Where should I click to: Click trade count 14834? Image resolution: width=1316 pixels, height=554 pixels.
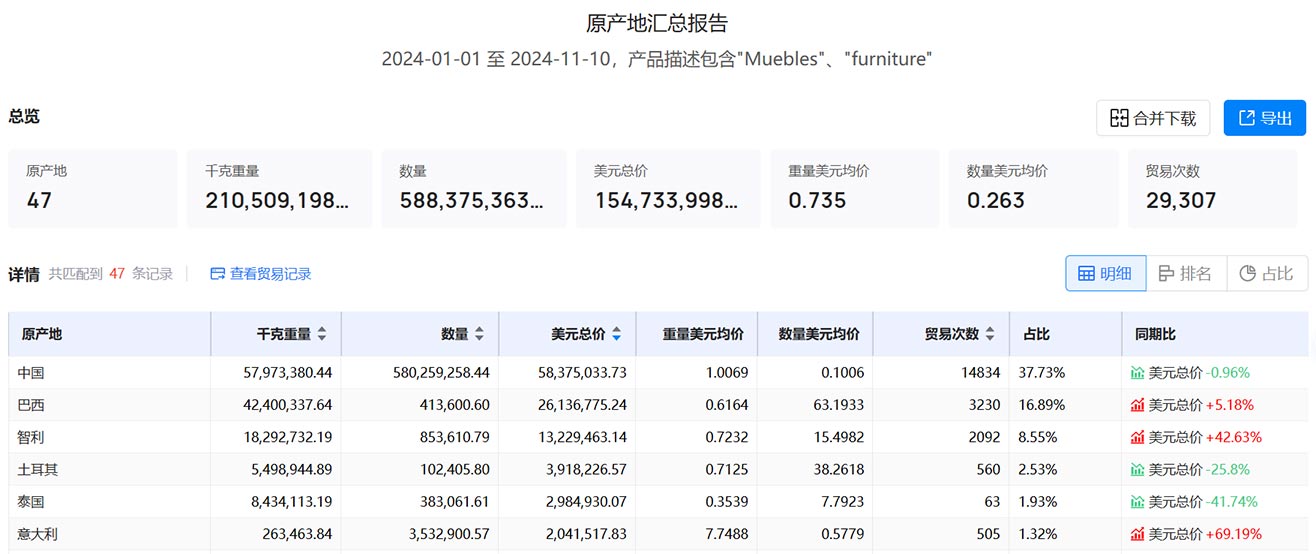982,373
